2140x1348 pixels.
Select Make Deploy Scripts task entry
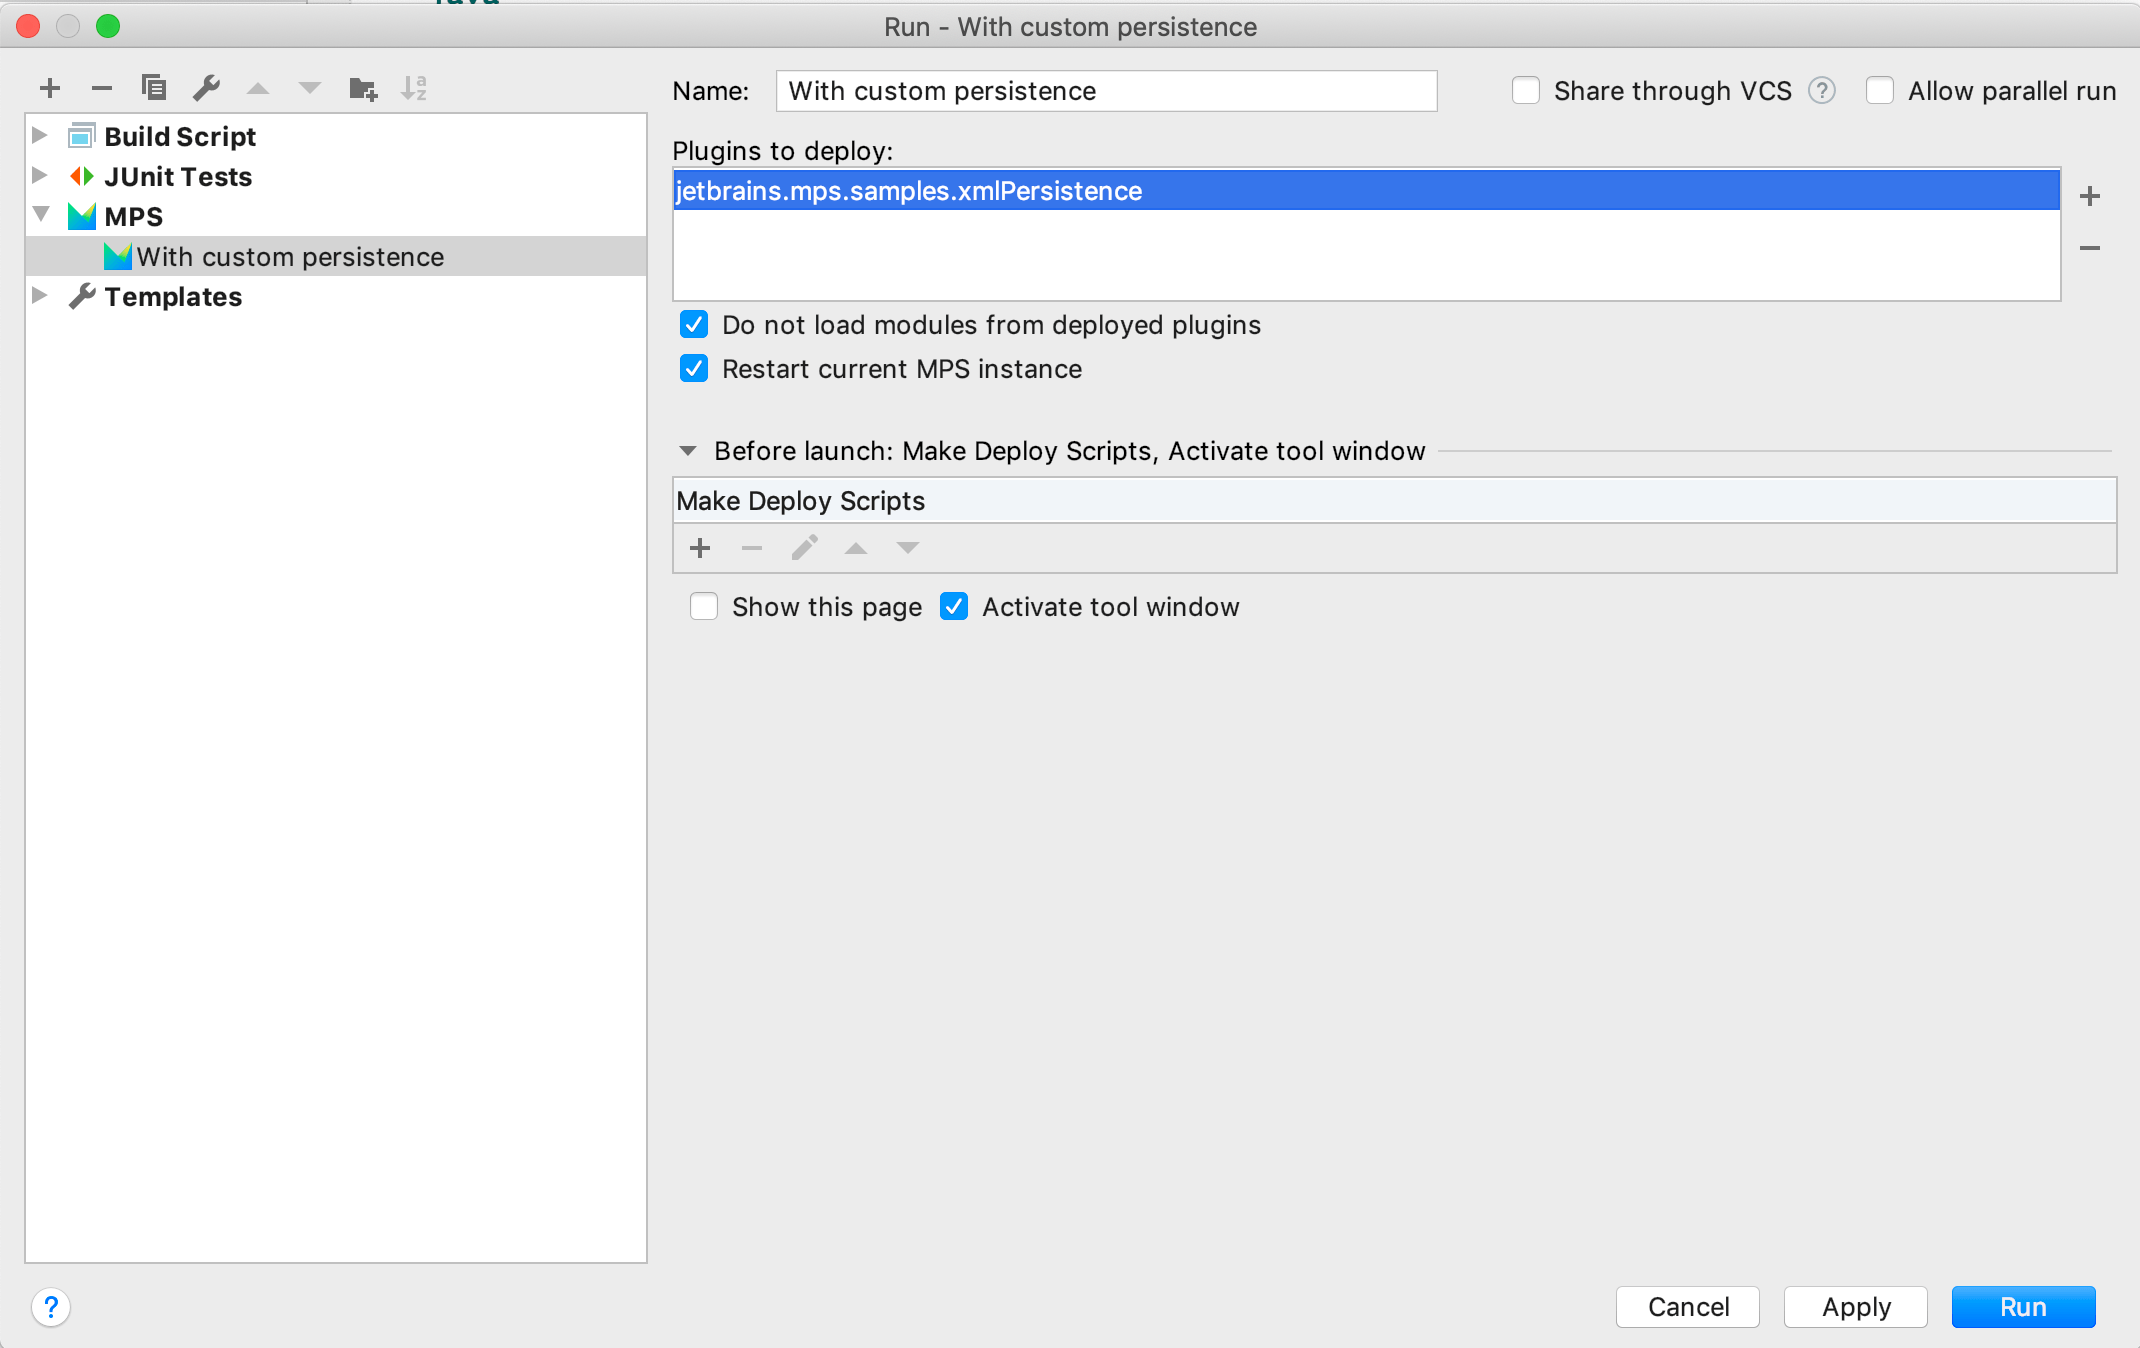click(801, 501)
